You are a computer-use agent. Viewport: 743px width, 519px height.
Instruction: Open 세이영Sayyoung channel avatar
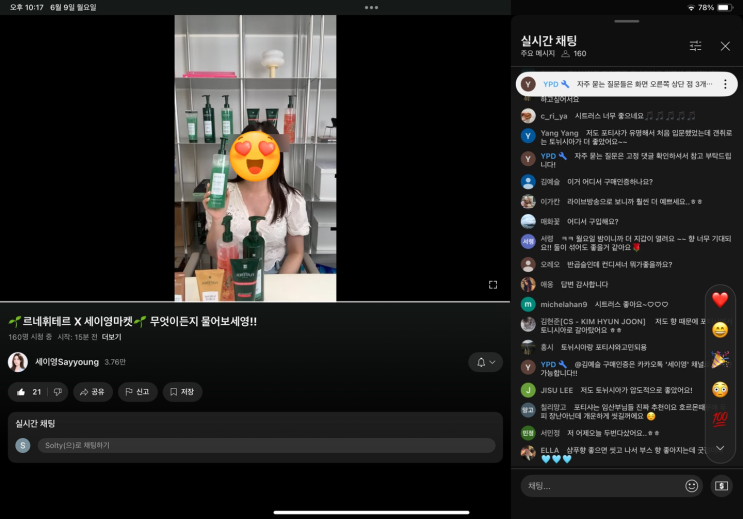[18, 362]
